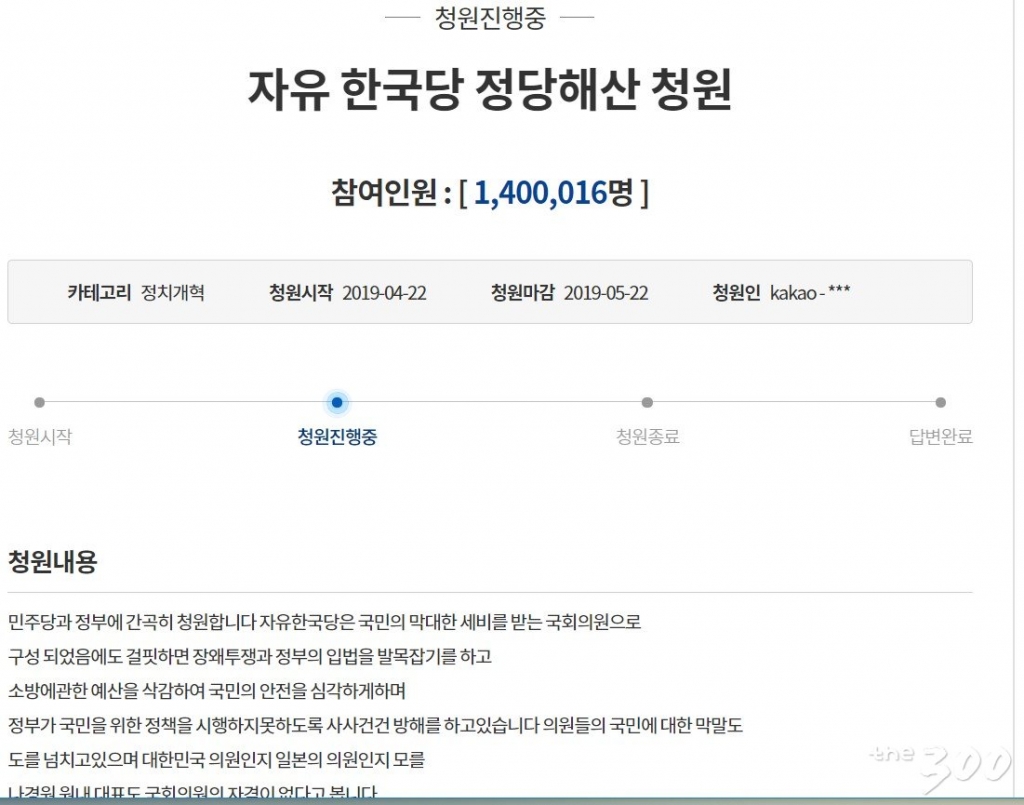Click the gray endpoint dot near 답변완료
This screenshot has height=805, width=1024.
tap(939, 402)
